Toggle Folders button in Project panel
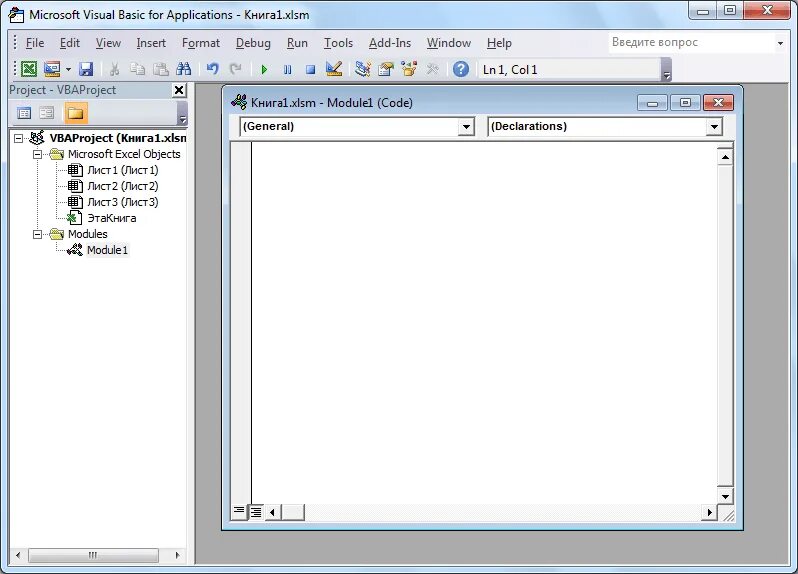Viewport: 798px width, 574px height. coord(76,113)
